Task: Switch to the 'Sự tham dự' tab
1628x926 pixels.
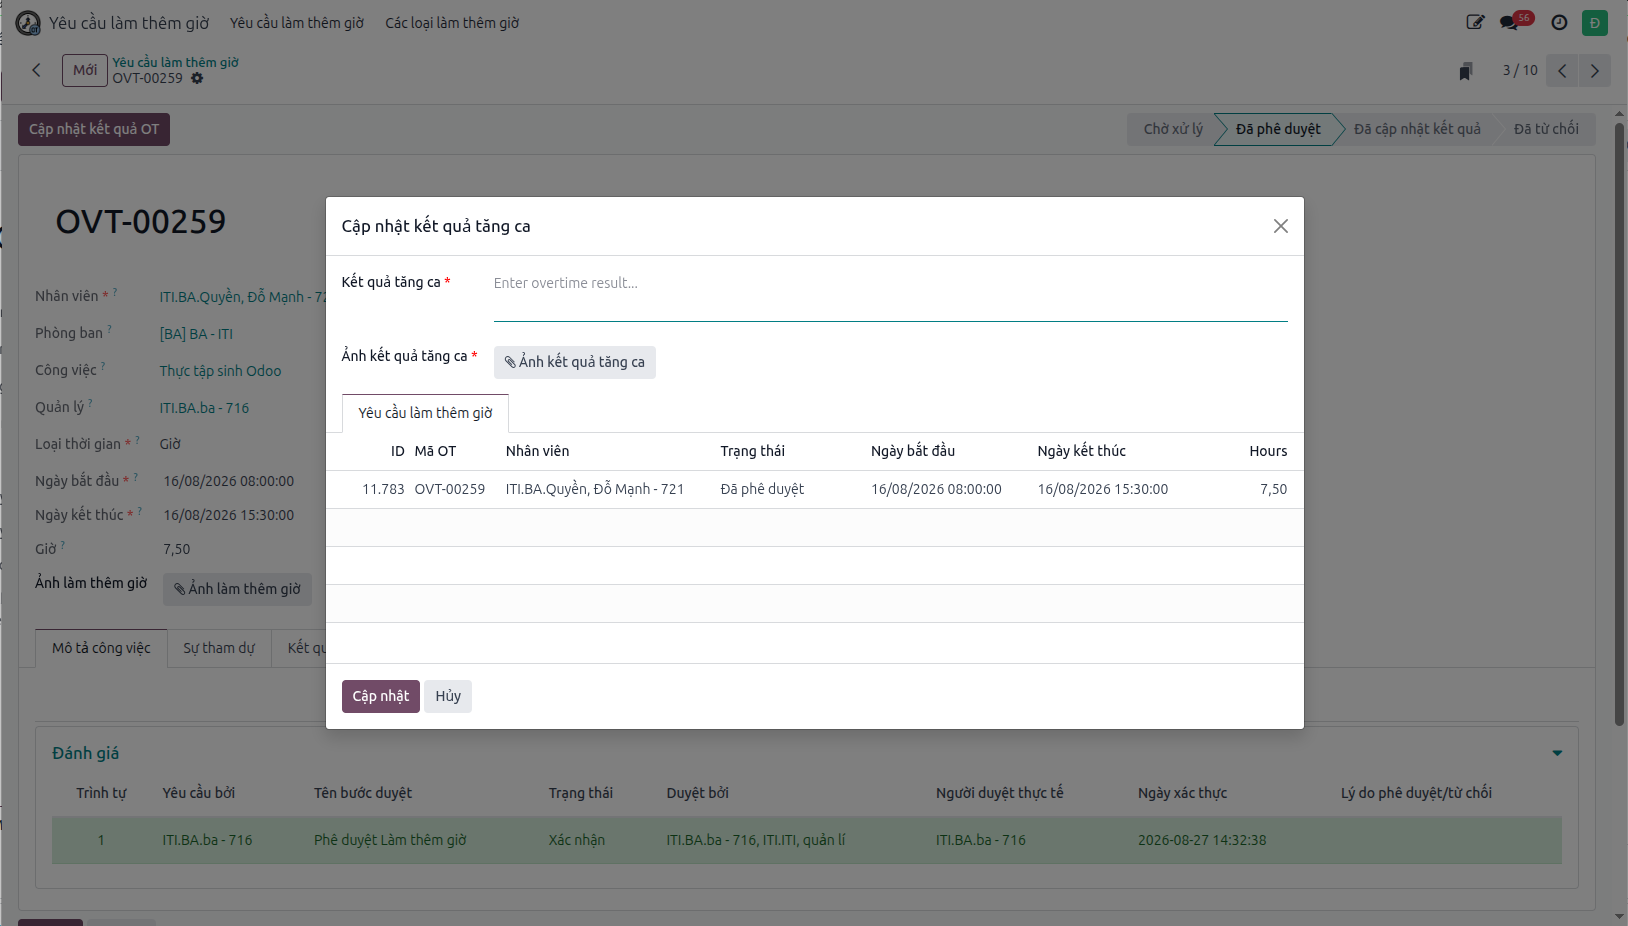Action: [x=219, y=648]
